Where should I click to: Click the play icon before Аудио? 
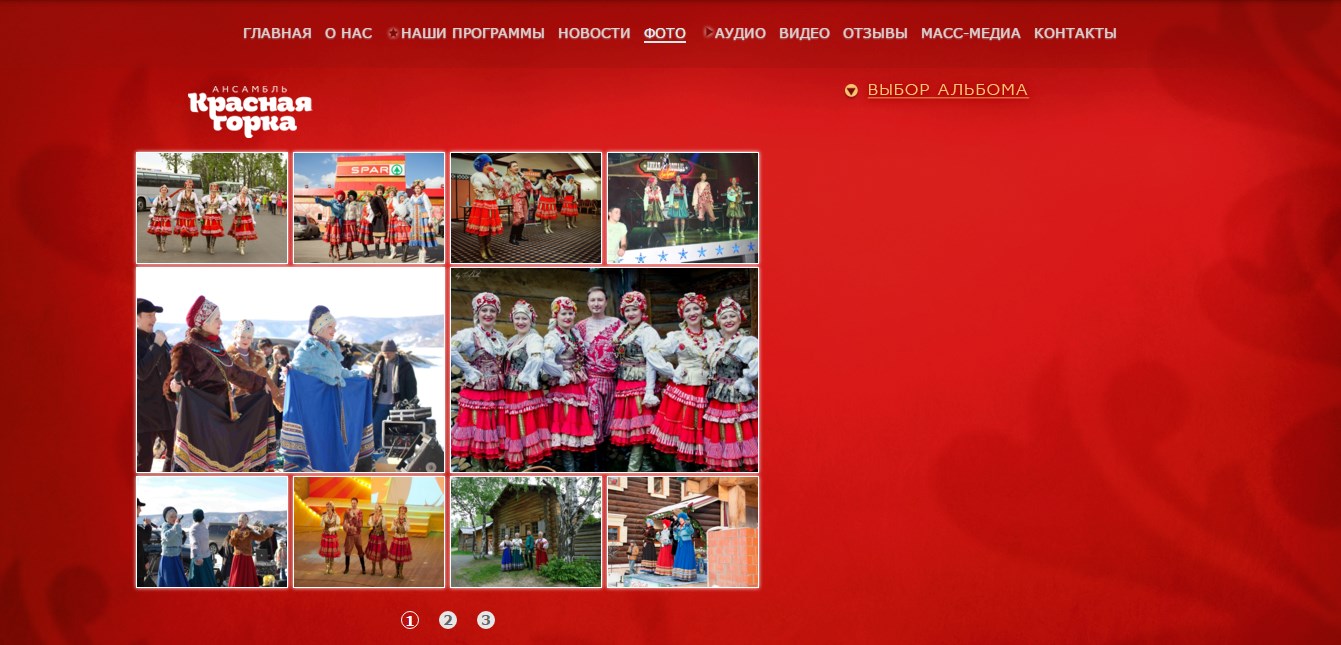coord(708,32)
